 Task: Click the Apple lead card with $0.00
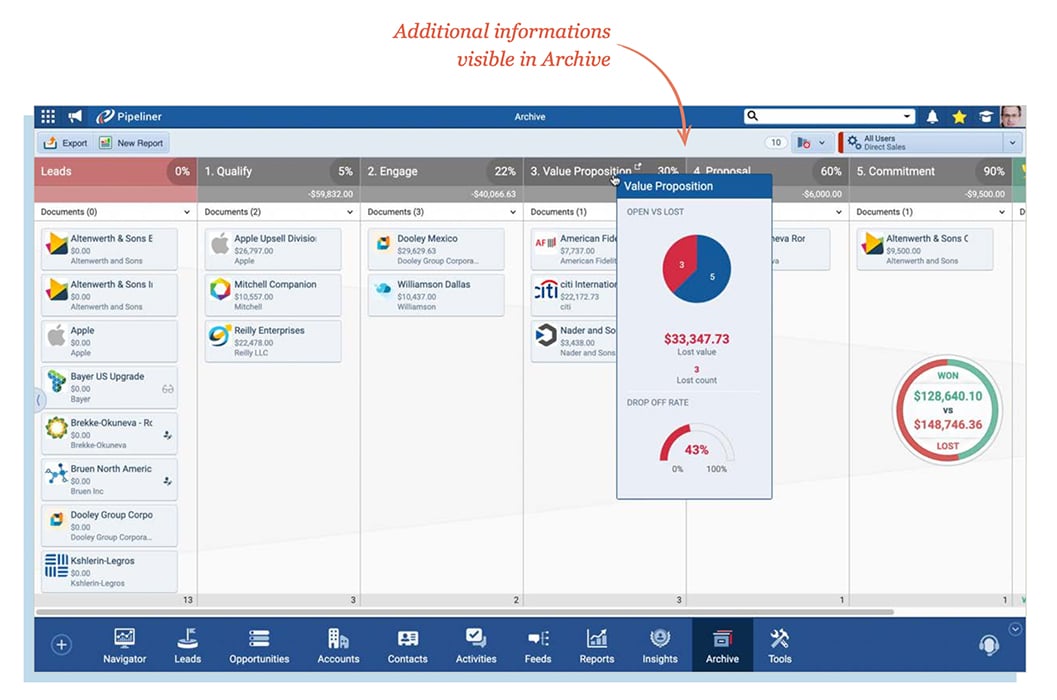pyautogui.click(x=109, y=341)
